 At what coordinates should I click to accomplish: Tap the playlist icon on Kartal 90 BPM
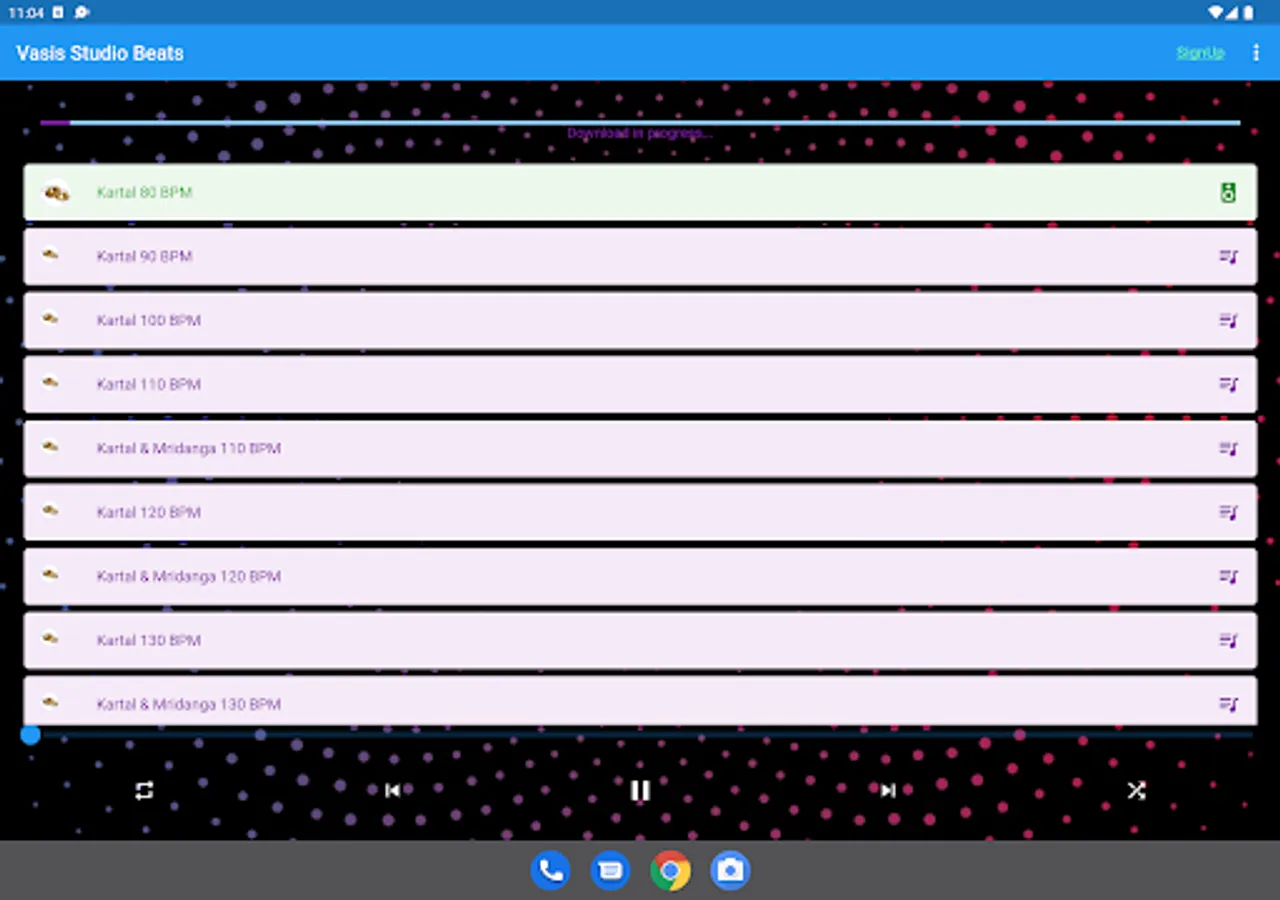1228,257
